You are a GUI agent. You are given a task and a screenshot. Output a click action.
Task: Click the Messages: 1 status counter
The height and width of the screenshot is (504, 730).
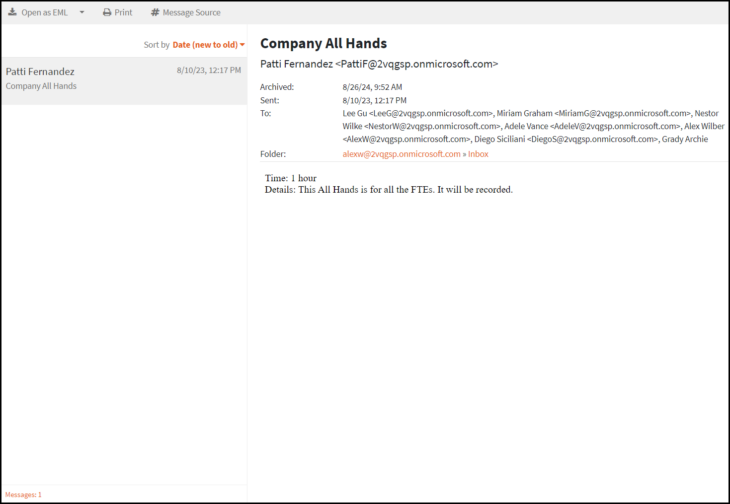(23, 494)
